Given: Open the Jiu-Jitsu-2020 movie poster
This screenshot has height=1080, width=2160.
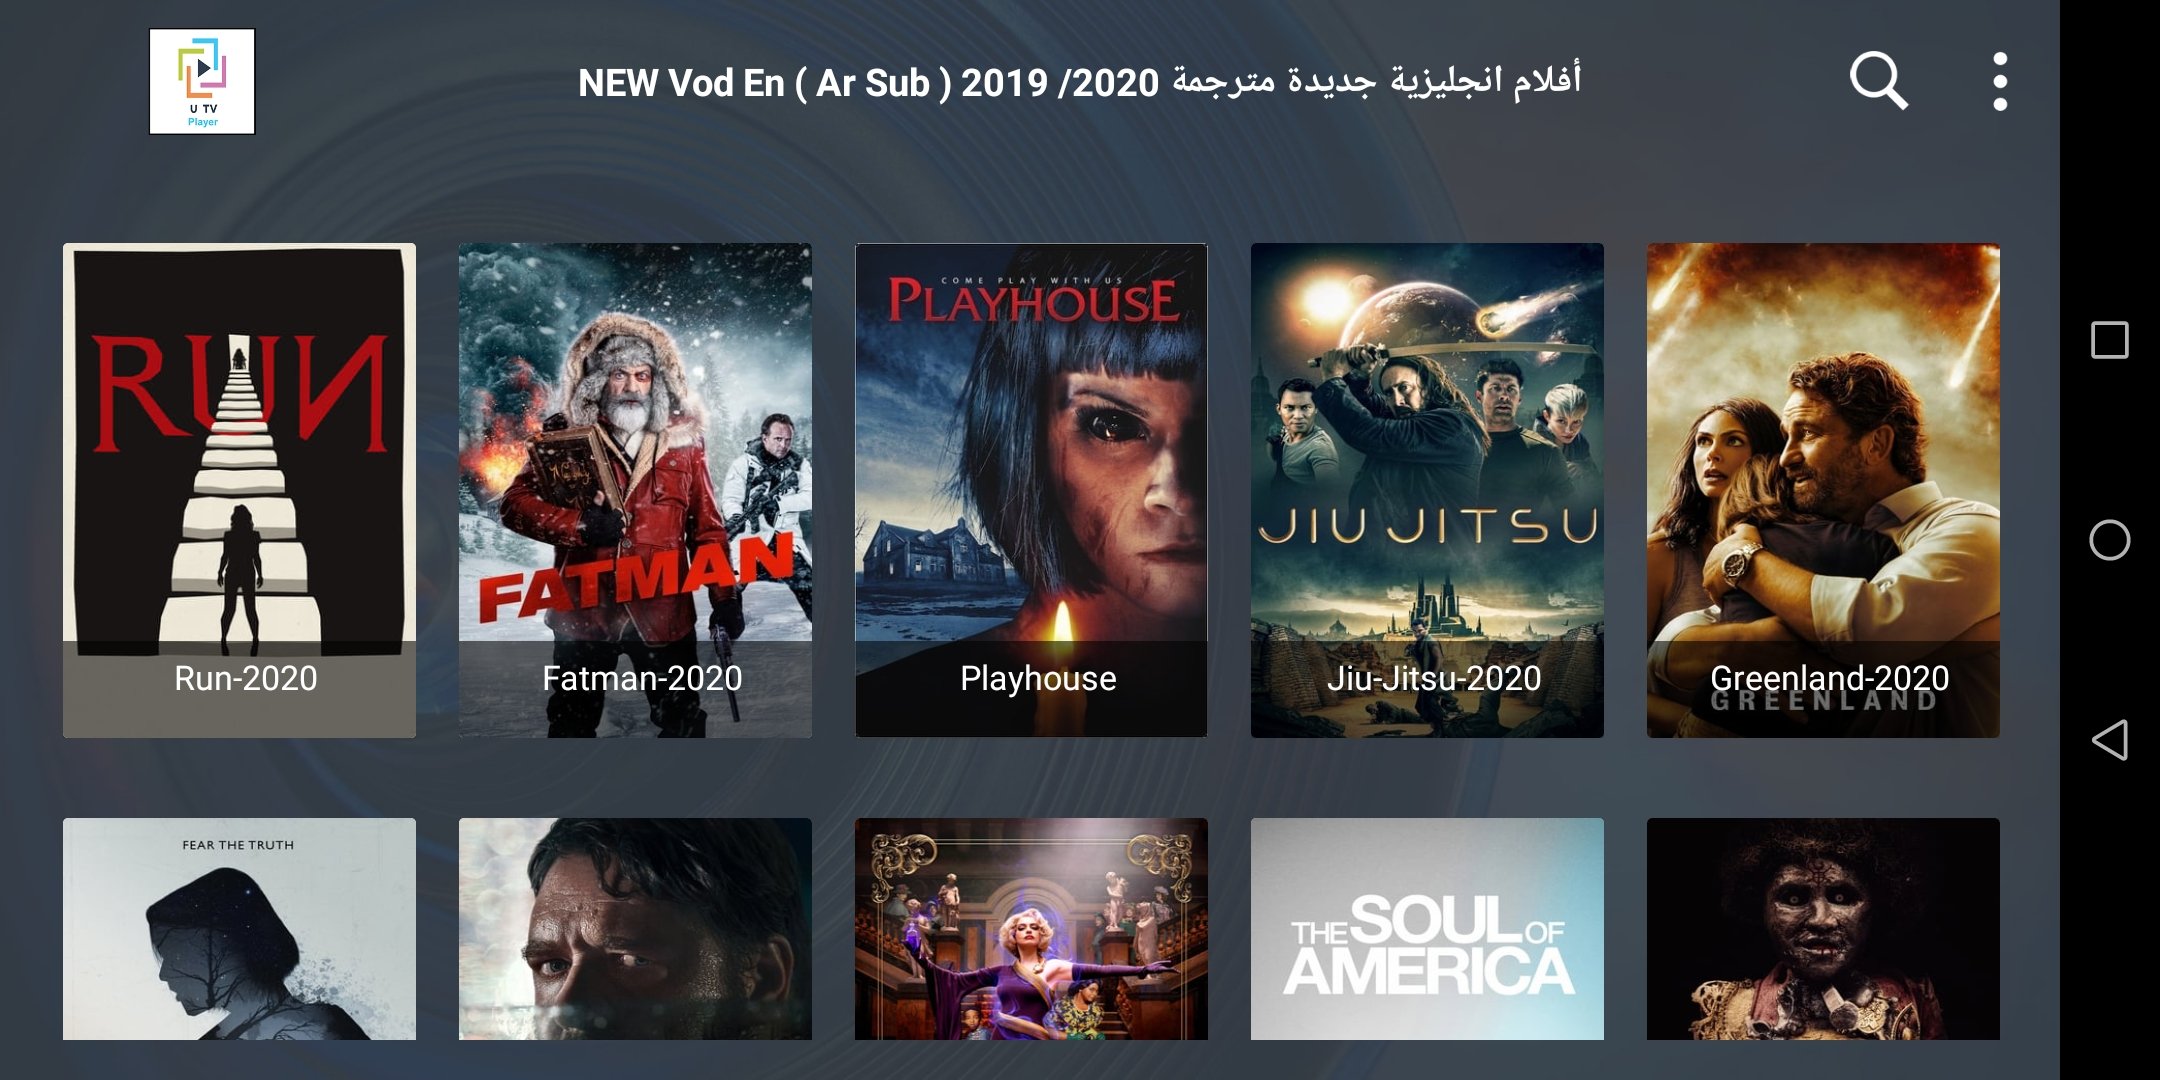Looking at the screenshot, I should coord(1427,490).
